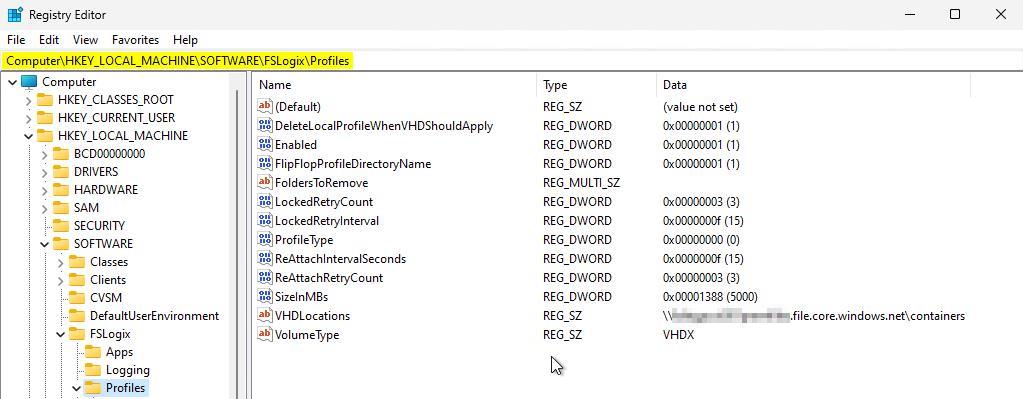Click LockedRetryInterval DWORD icon

[x=265, y=220]
